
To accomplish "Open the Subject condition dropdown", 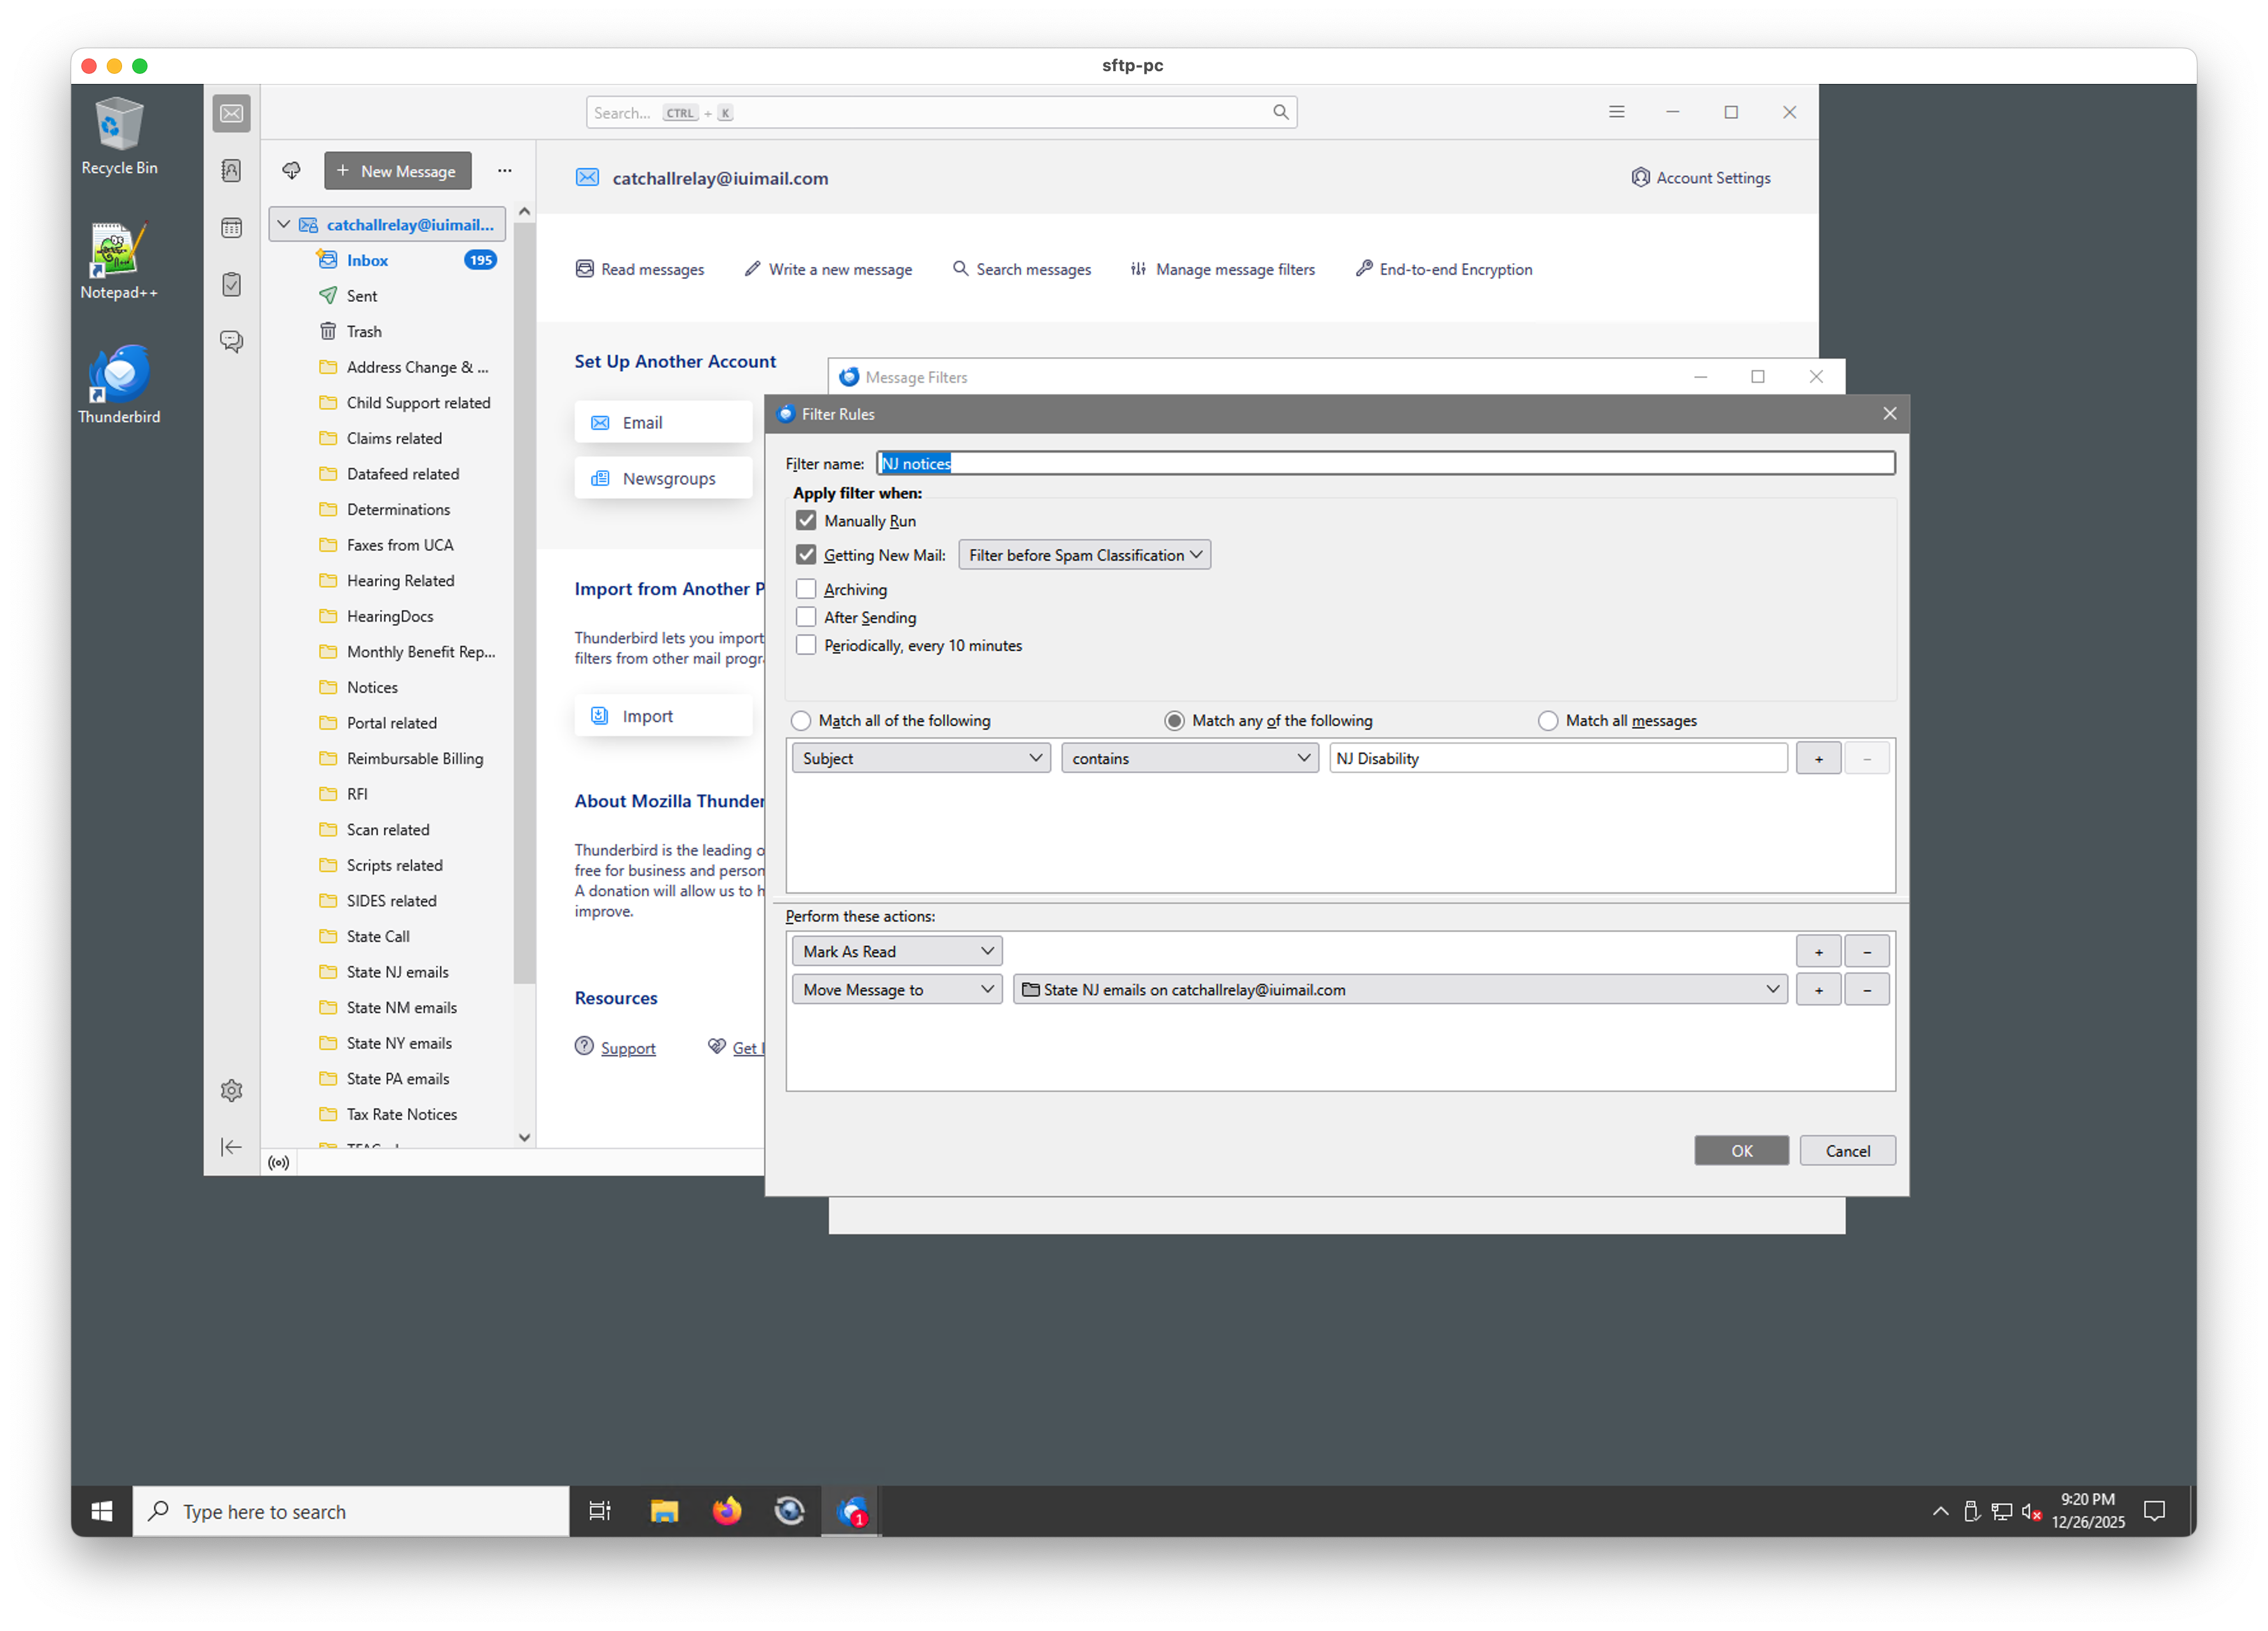I will pos(920,758).
